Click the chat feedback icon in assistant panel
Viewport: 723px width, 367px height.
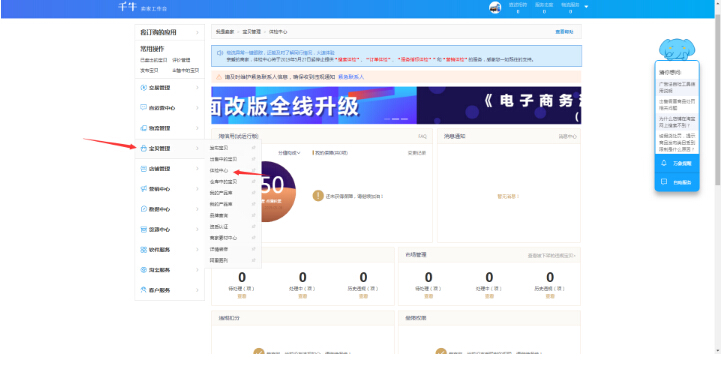click(x=664, y=182)
